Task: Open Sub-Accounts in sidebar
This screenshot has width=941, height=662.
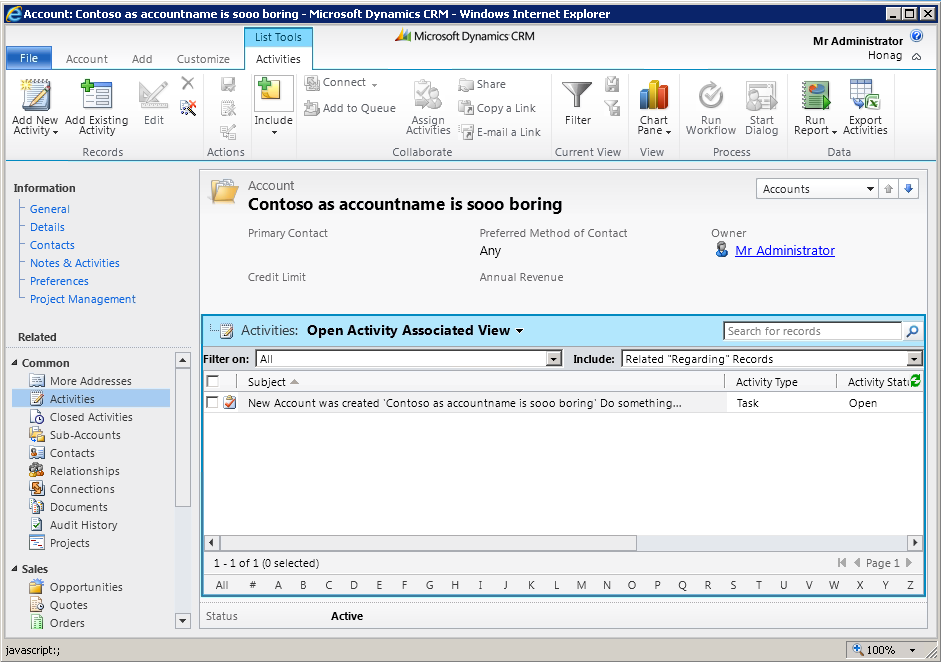Action: [x=85, y=435]
